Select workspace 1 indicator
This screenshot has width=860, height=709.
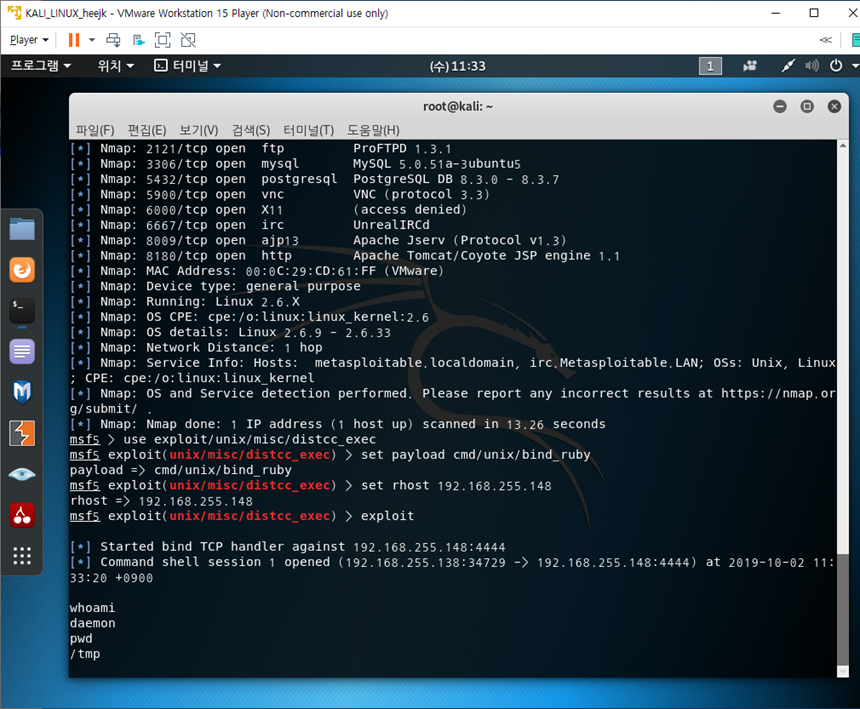(710, 66)
